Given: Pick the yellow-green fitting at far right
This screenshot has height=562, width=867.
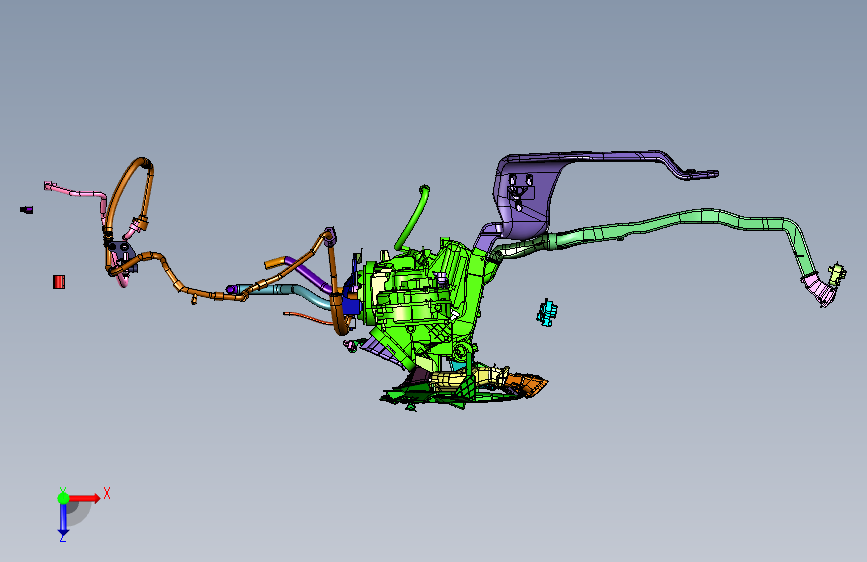Looking at the screenshot, I should pyautogui.click(x=837, y=274).
